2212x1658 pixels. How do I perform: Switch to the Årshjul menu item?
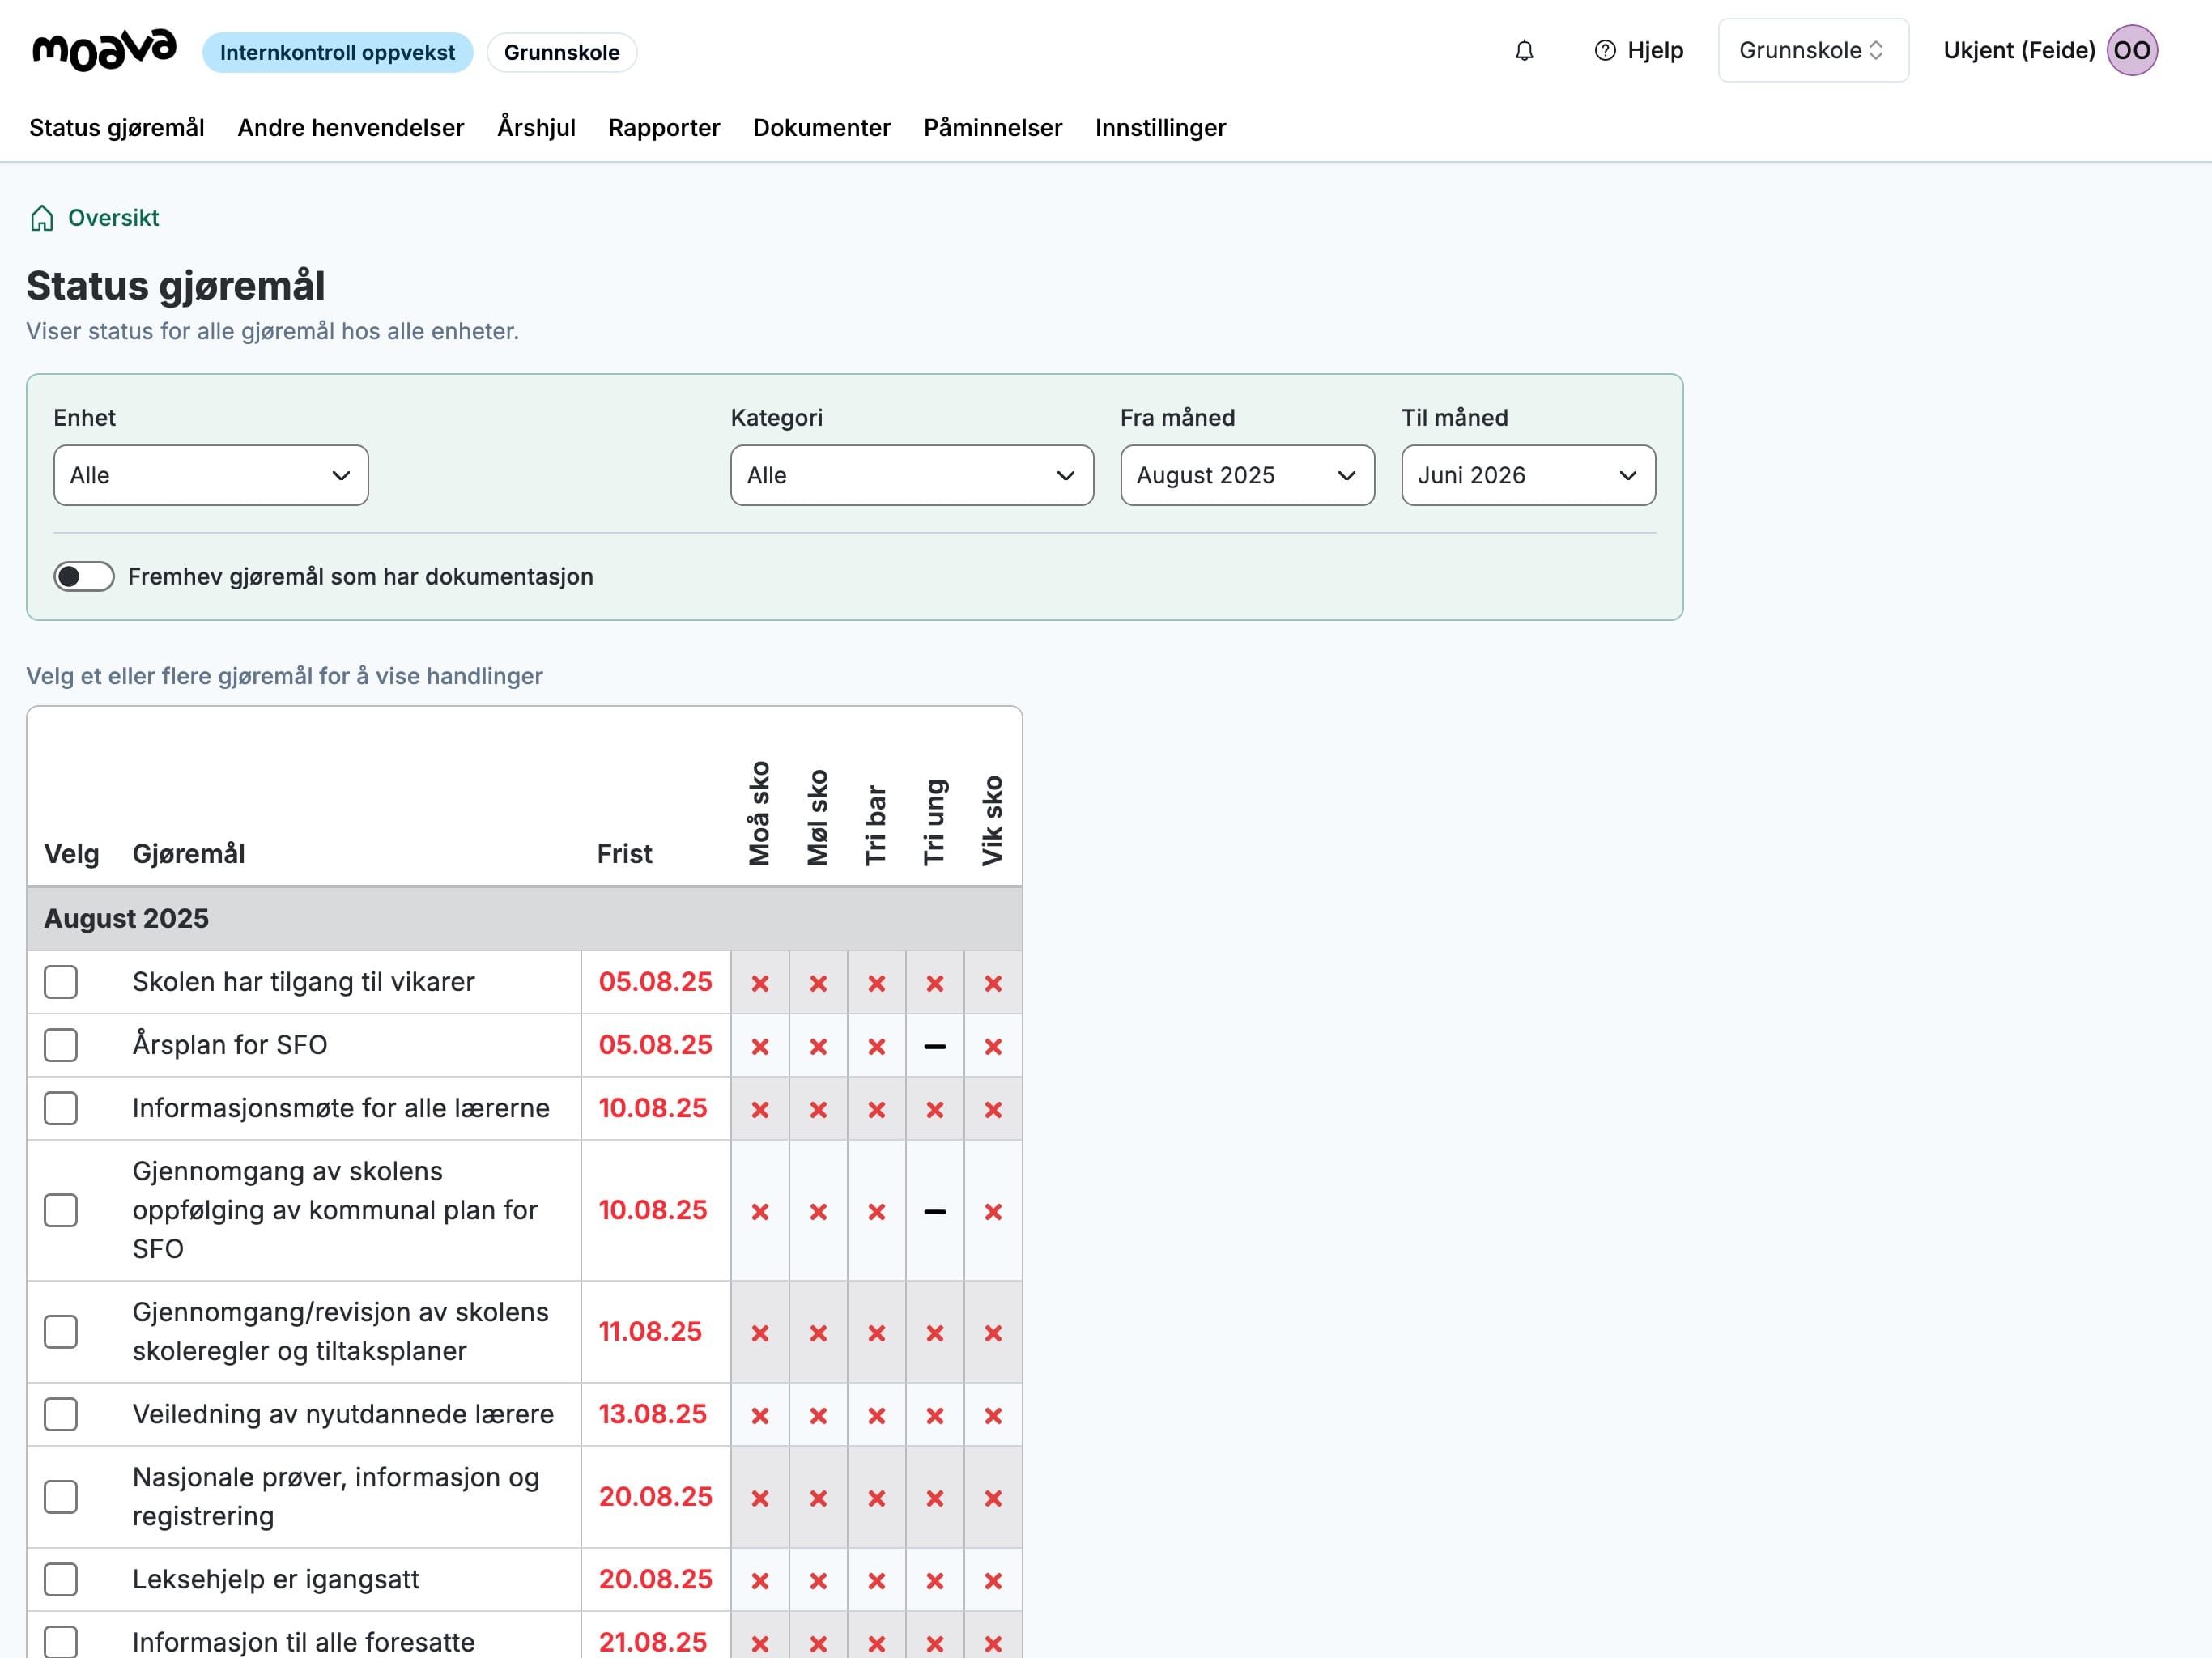coord(536,128)
